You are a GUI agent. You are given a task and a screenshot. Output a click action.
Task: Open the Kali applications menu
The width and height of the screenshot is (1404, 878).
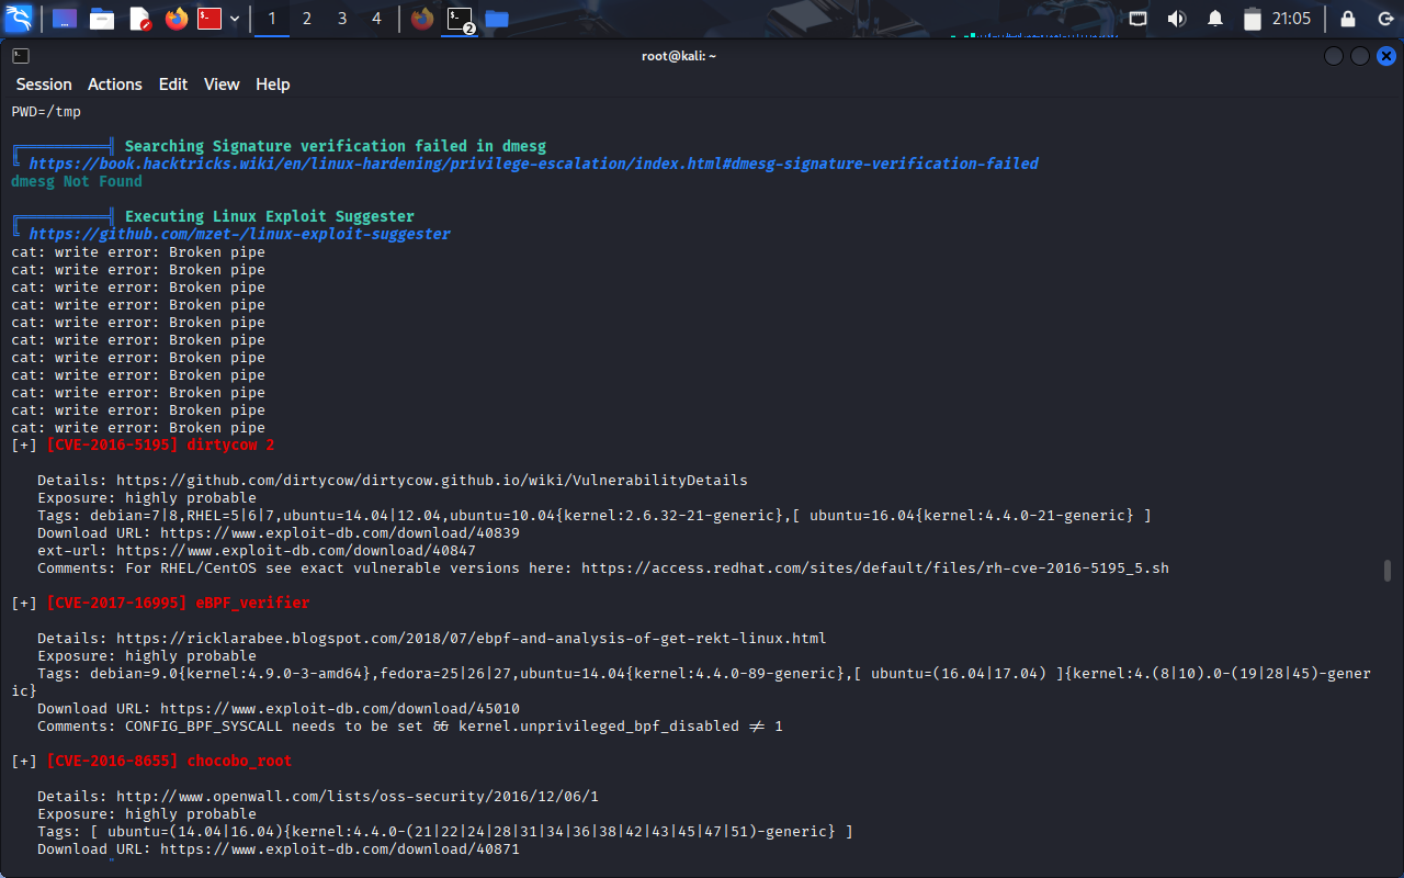18,18
